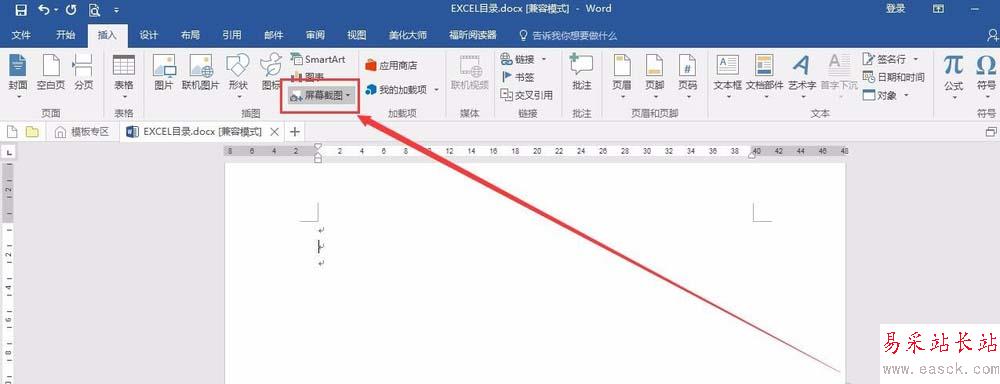This screenshot has height=384, width=1000.
Task: Switch to the 设计 ribbon tab
Action: pos(149,35)
